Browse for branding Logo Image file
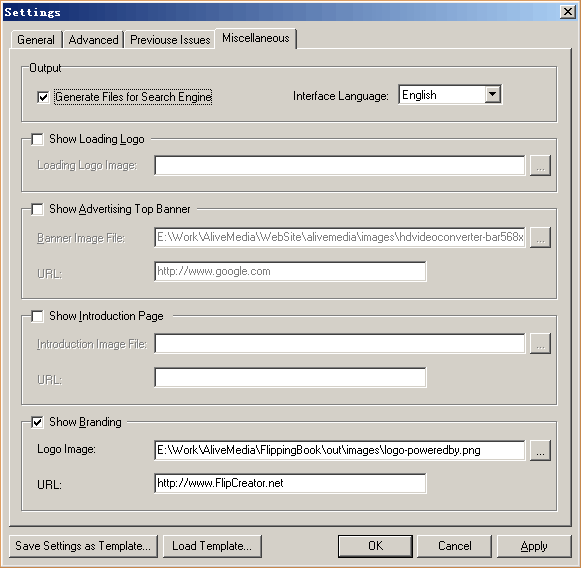This screenshot has height=568, width=581. pyautogui.click(x=540, y=451)
